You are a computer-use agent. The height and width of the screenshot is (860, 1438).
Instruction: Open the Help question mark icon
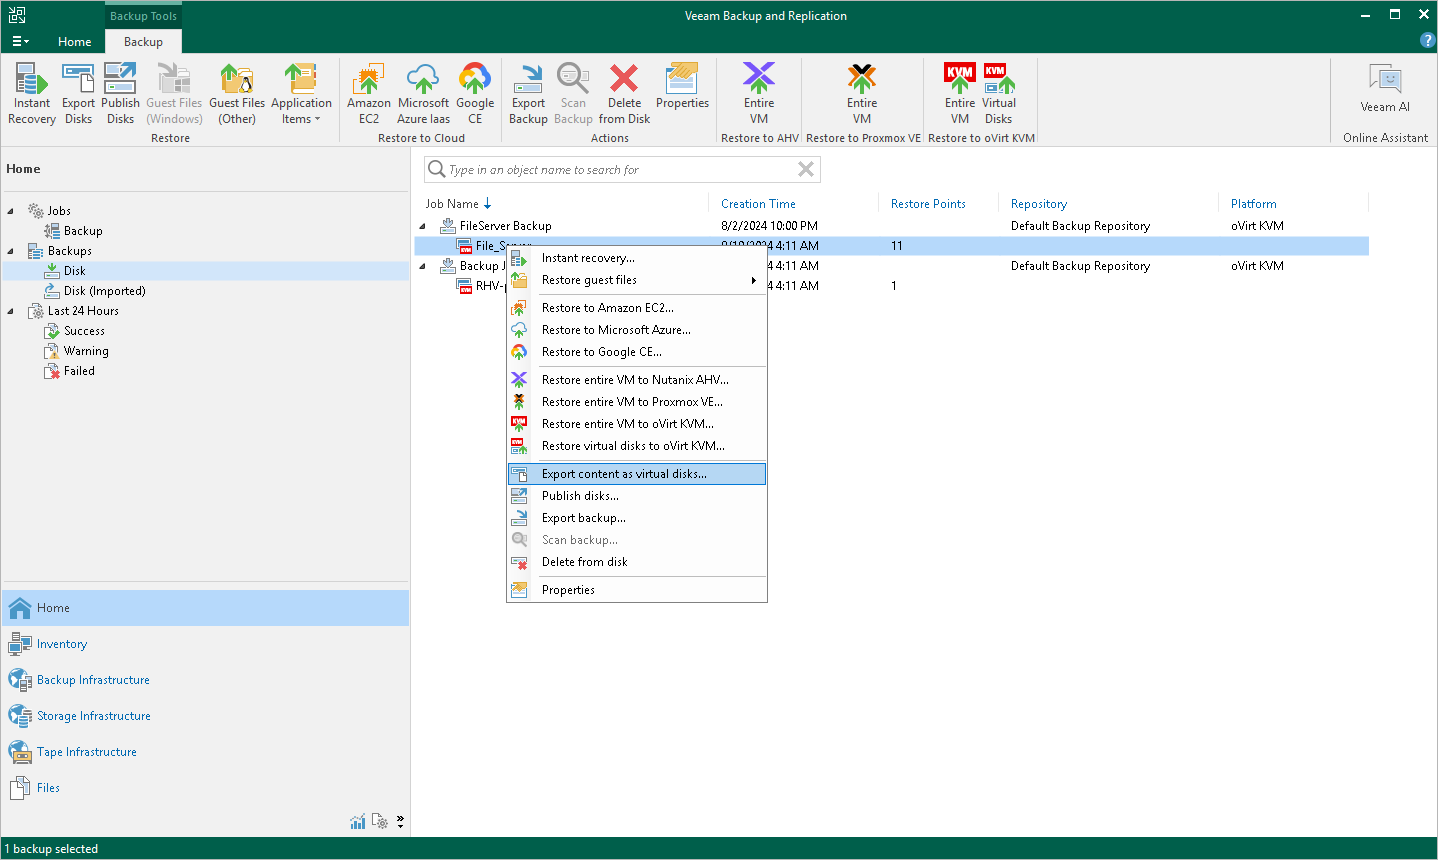point(1427,40)
